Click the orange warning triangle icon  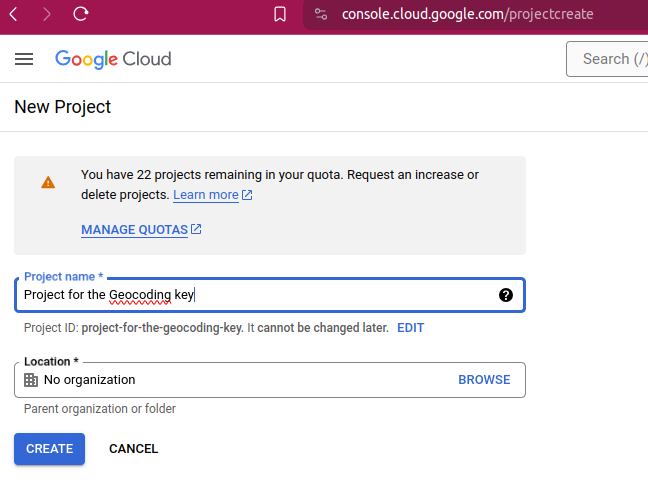(x=48, y=182)
